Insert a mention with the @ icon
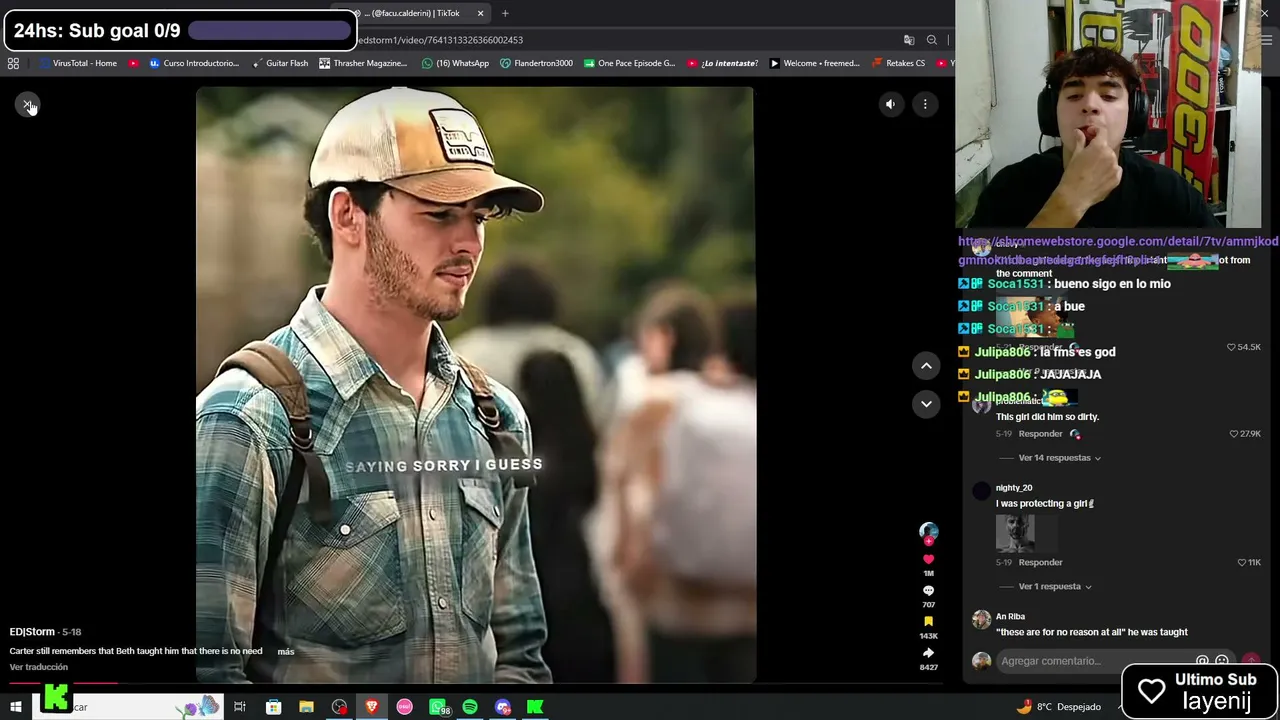Viewport: 1280px width, 720px height. pyautogui.click(x=1202, y=661)
